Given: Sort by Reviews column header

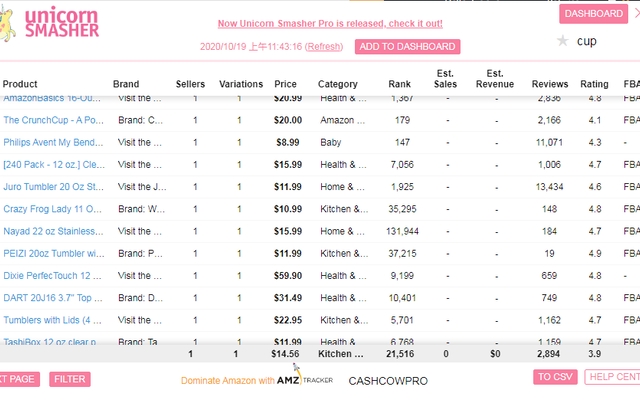Looking at the screenshot, I should pos(550,84).
